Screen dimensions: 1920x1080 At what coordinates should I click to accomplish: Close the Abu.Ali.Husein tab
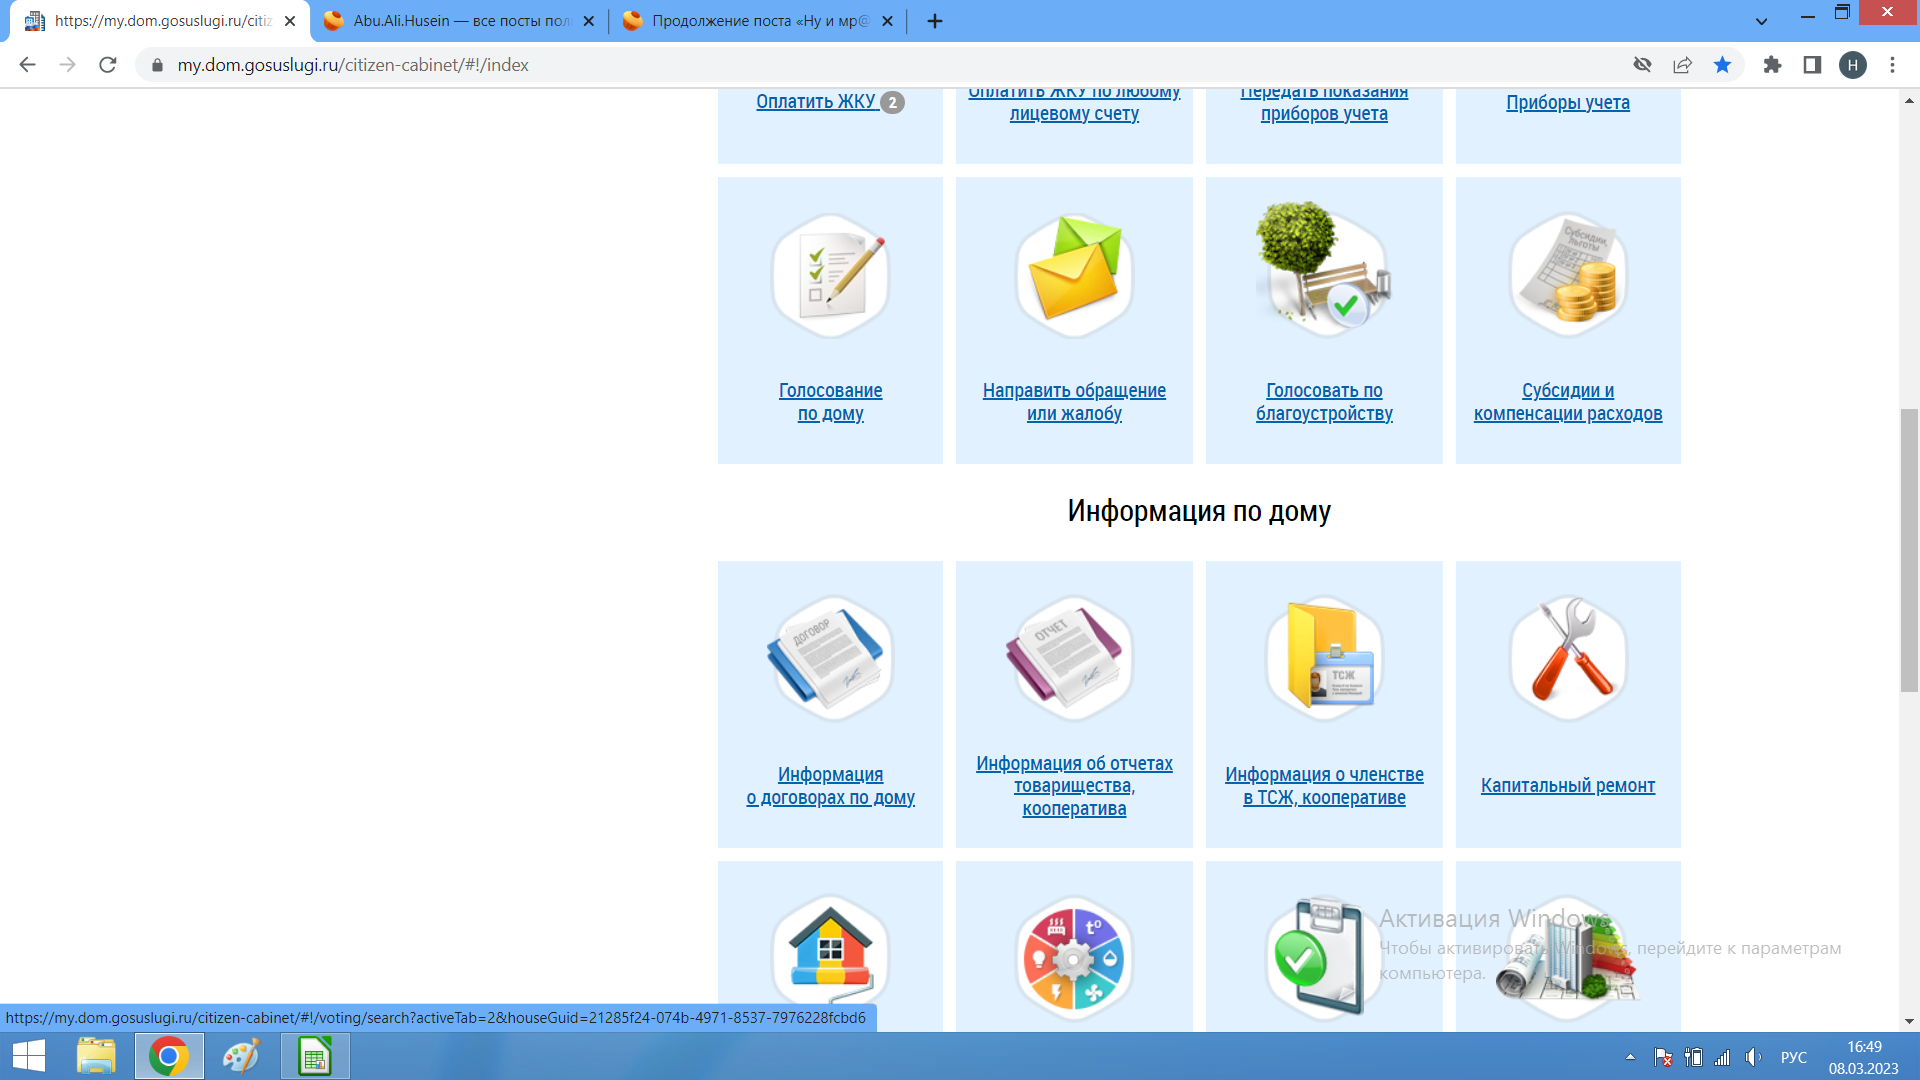click(588, 20)
